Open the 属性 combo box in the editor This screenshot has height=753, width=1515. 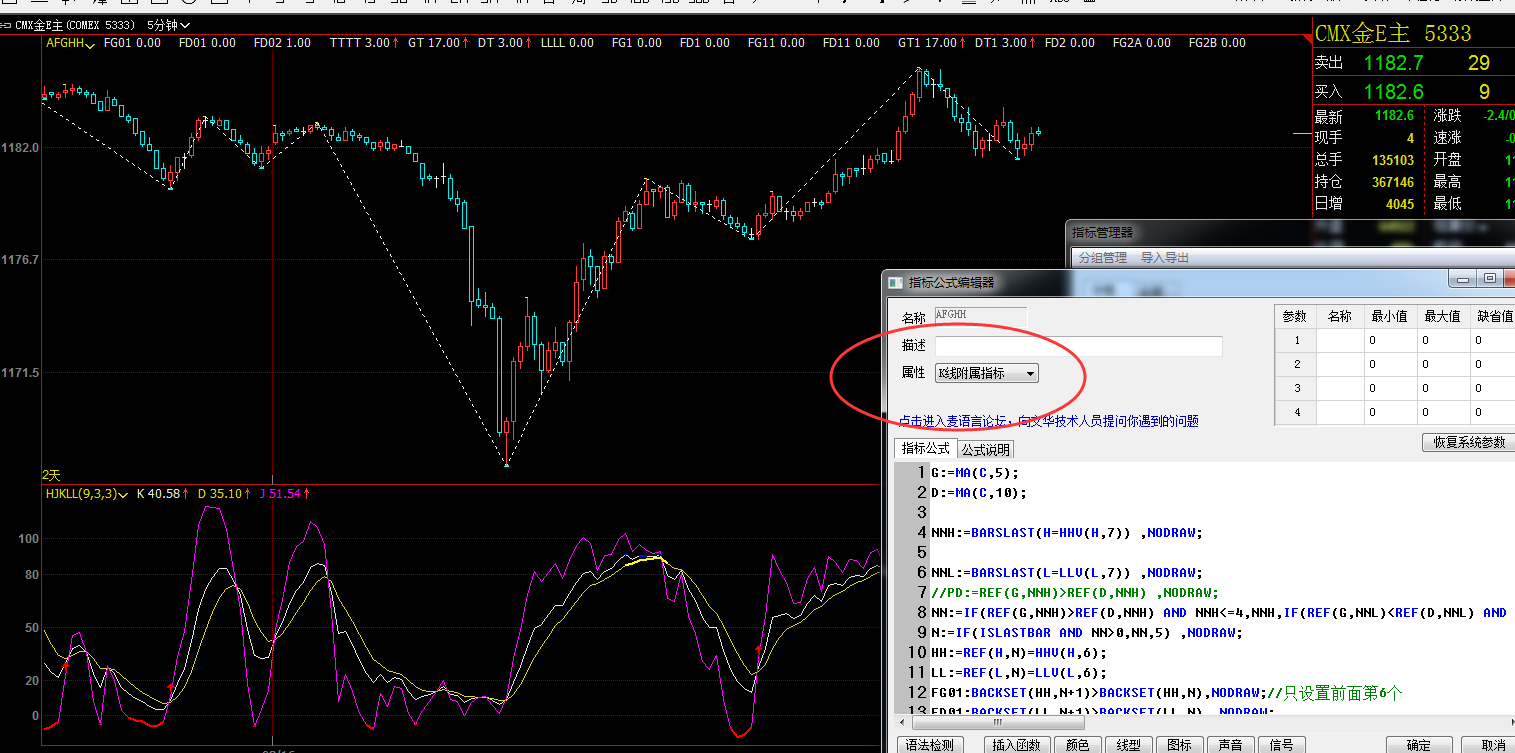pyautogui.click(x=986, y=373)
